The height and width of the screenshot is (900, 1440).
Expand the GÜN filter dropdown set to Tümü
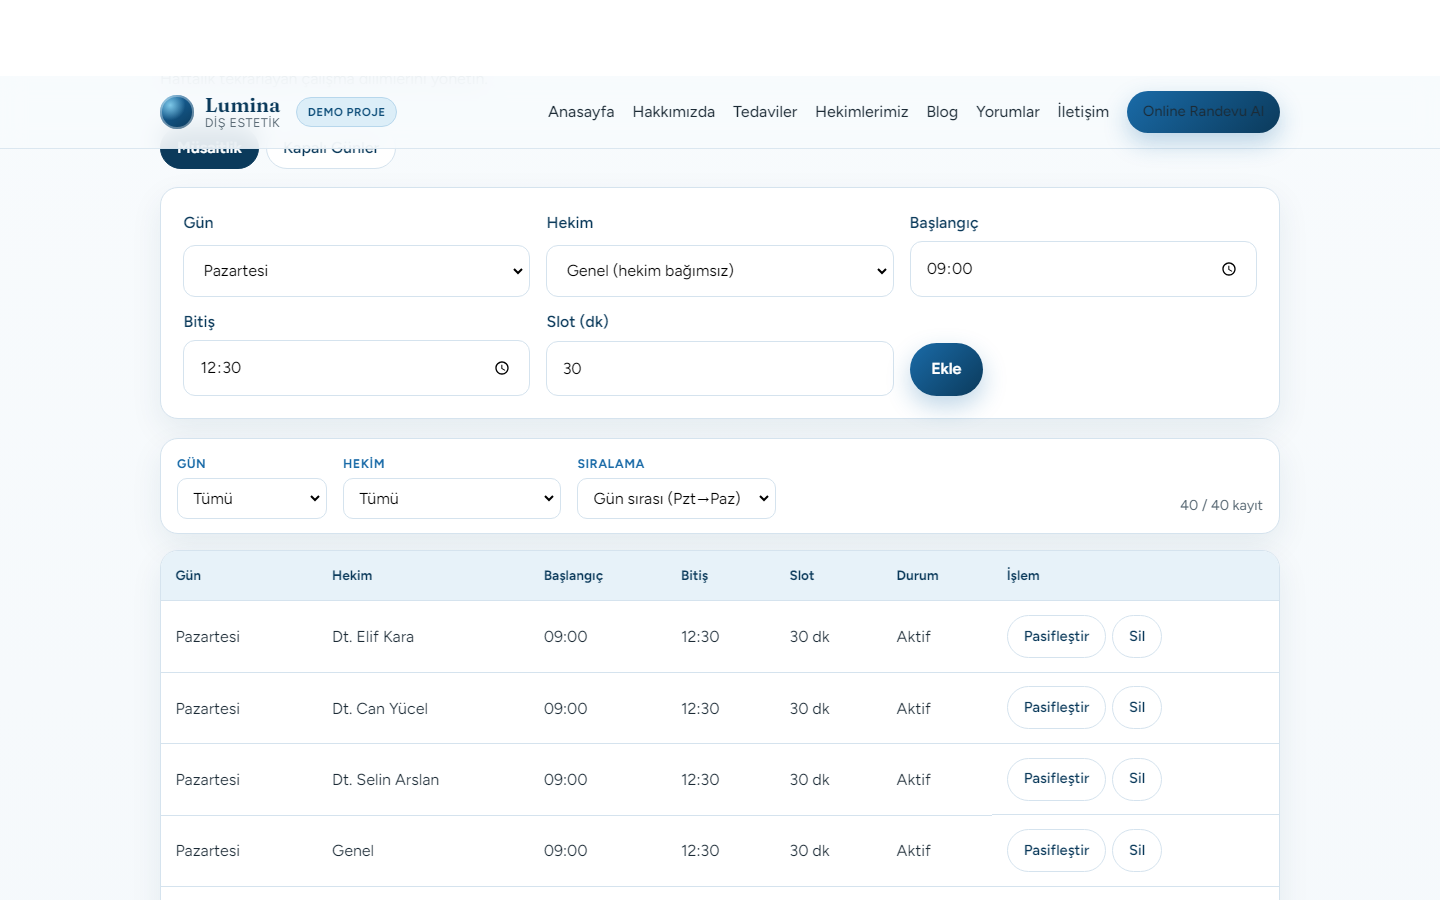pos(252,499)
